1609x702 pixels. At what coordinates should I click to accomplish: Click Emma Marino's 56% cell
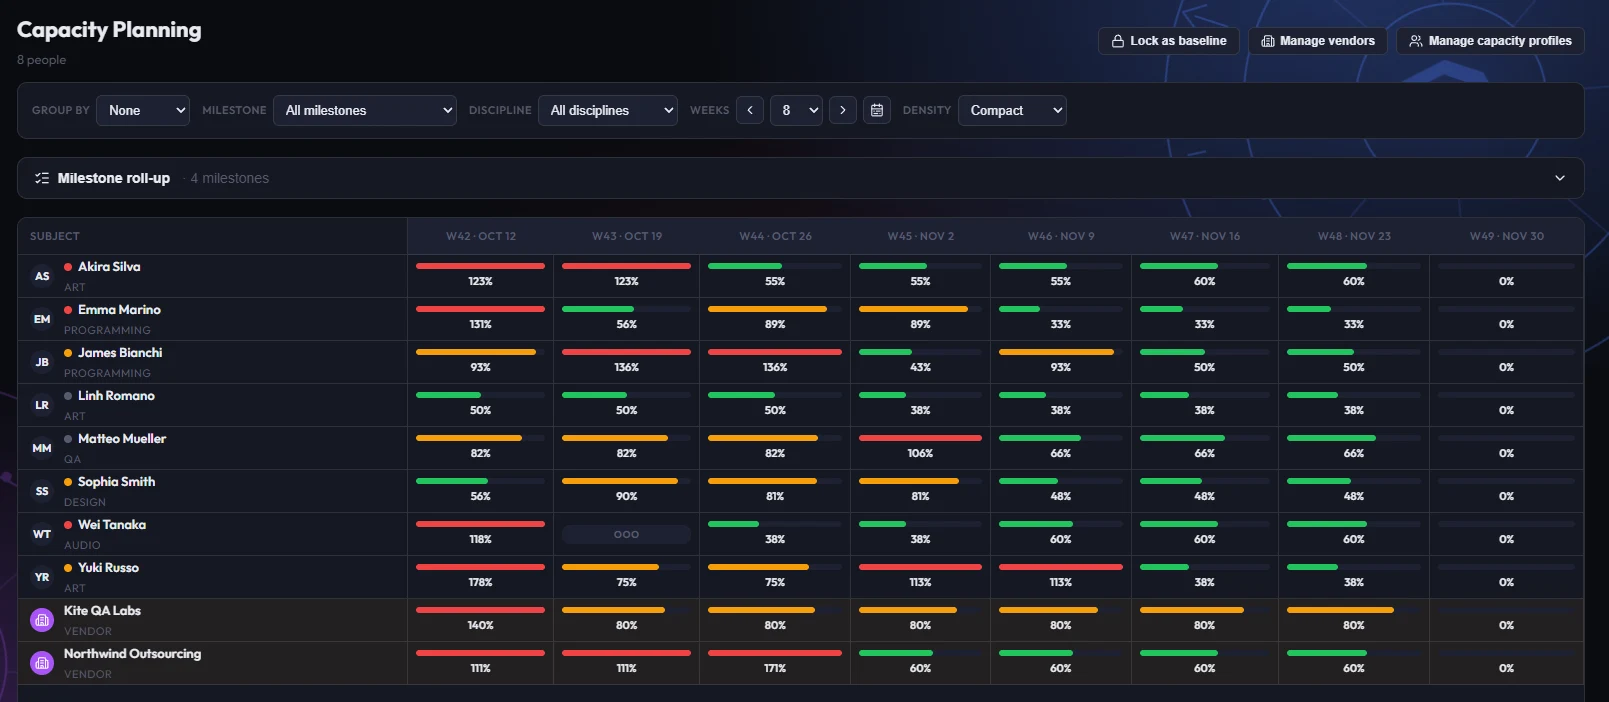[626, 319]
